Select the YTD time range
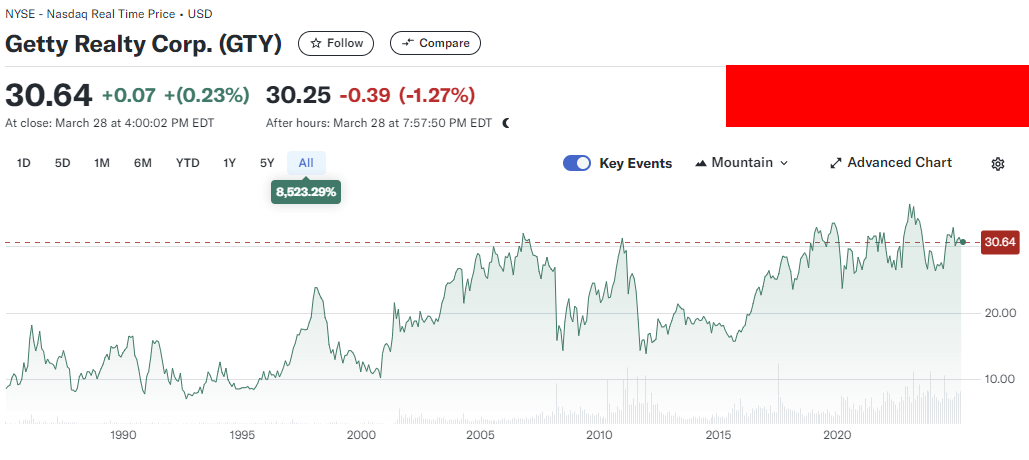The image size is (1029, 460). point(188,163)
